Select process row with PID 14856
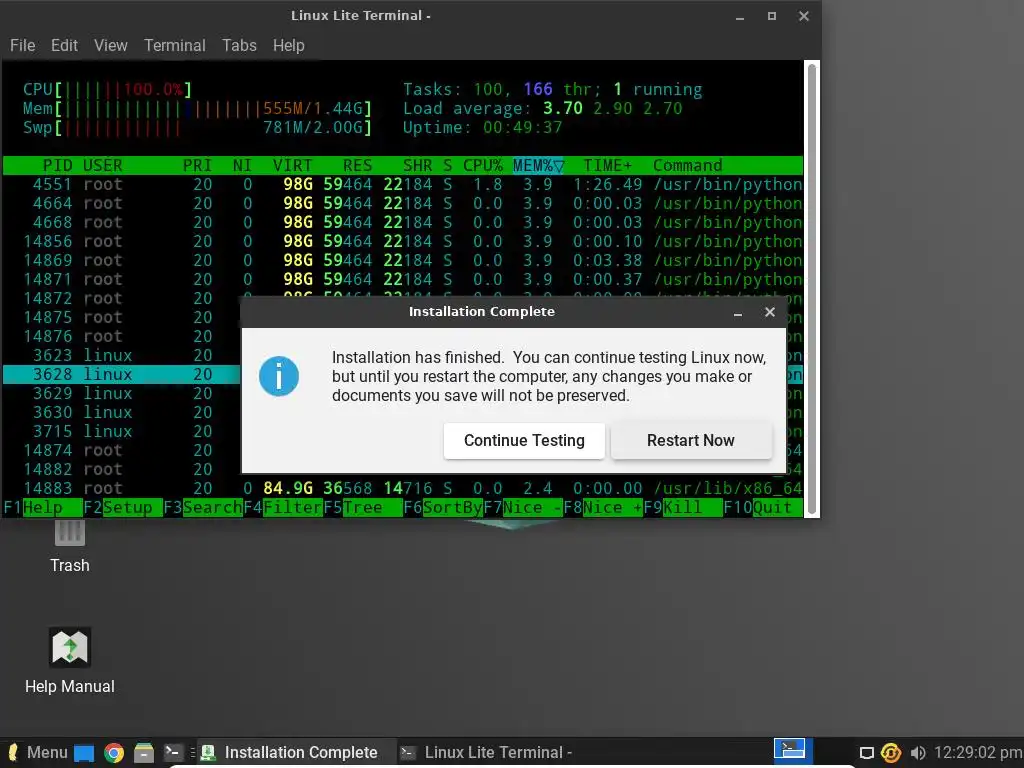Viewport: 1024px width, 768px height. pyautogui.click(x=403, y=242)
